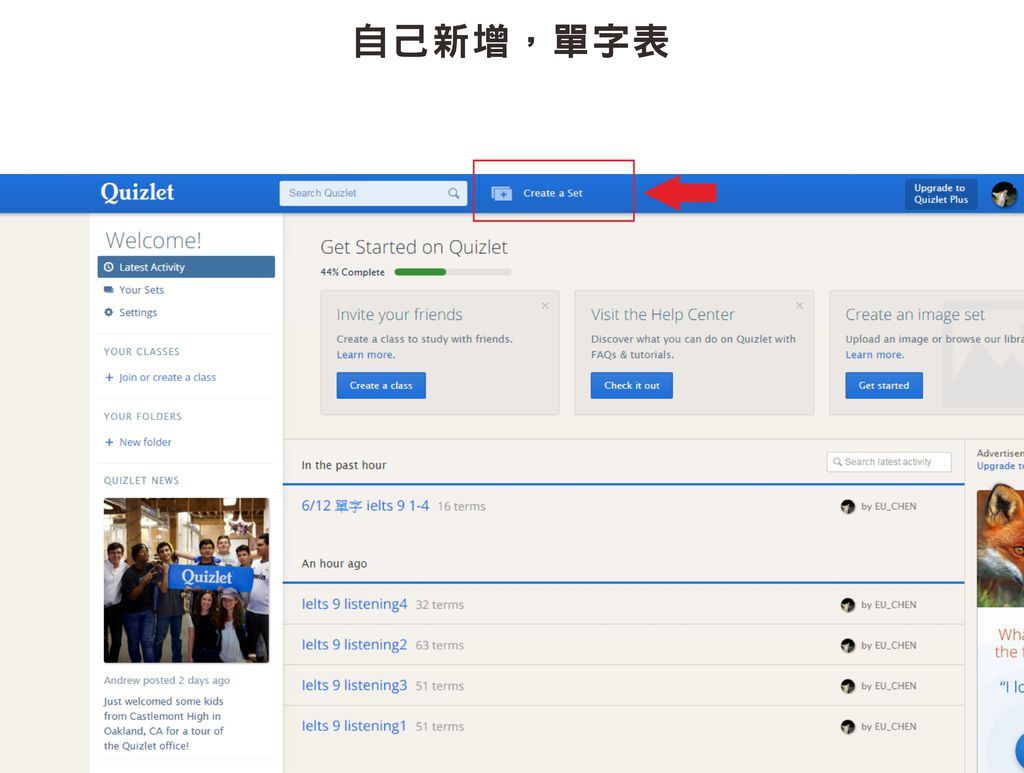Click EU_CHEN in the Ielts 9 listening2 row
Viewport: 1024px width, 773px height.
(895, 646)
